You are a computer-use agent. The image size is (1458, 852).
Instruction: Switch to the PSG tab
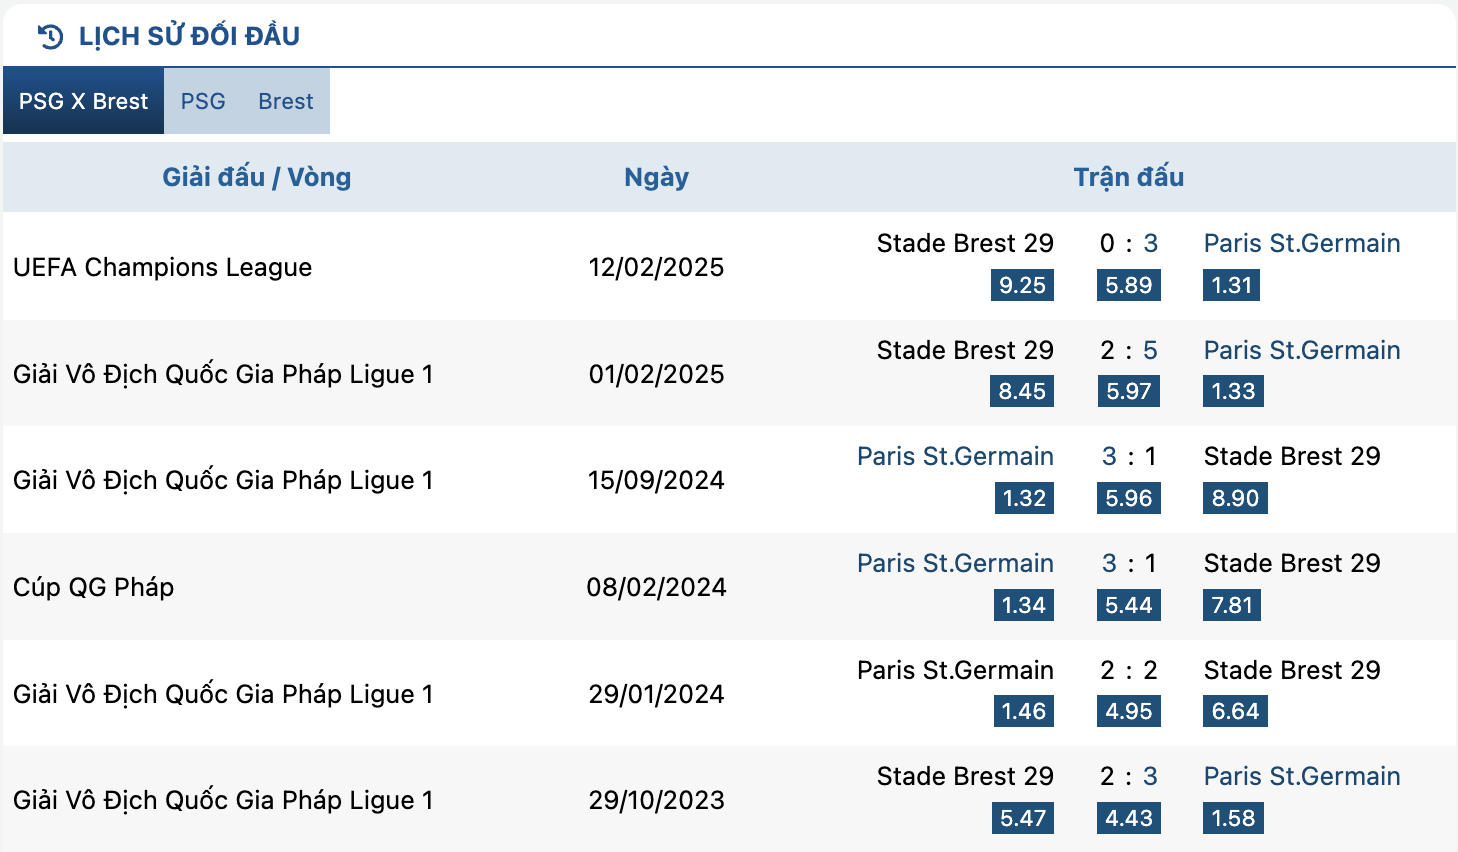203,101
